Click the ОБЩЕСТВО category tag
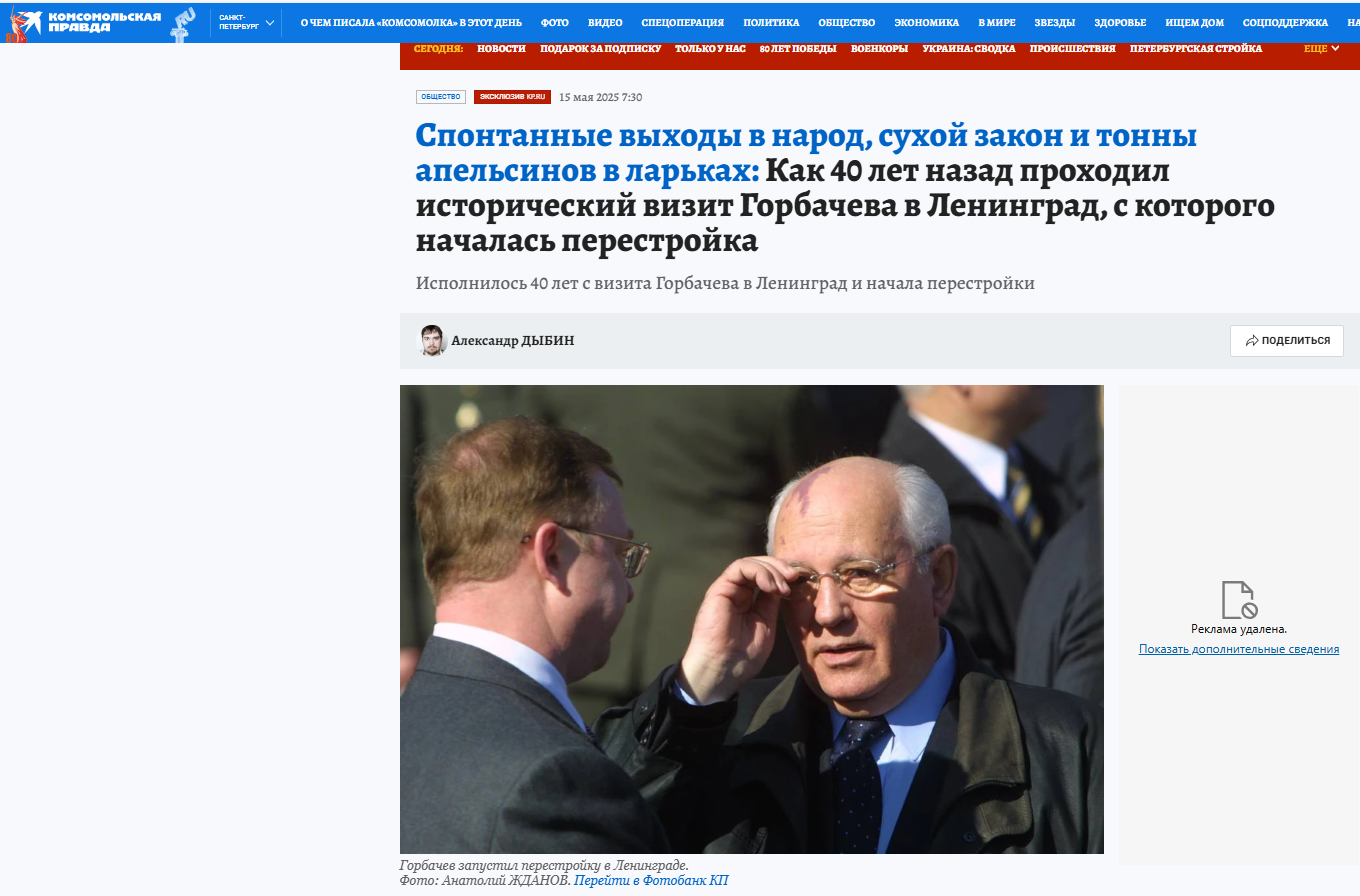The width and height of the screenshot is (1360, 896). (441, 97)
